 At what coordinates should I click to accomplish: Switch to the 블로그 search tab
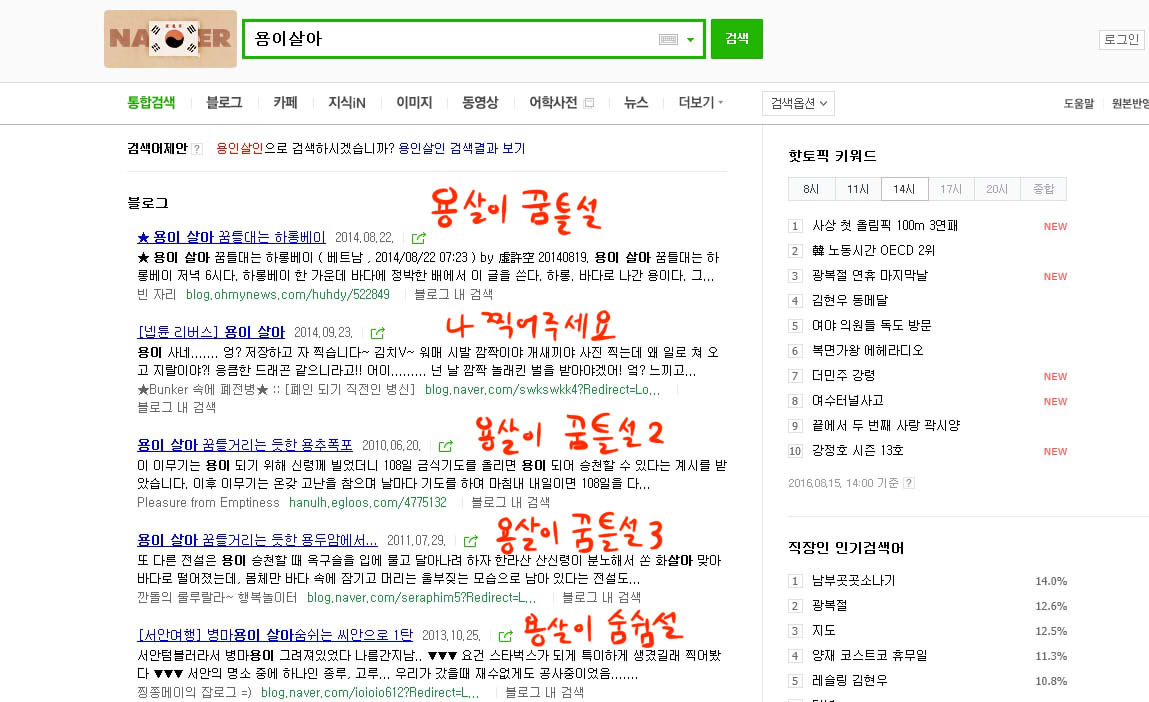pos(224,102)
